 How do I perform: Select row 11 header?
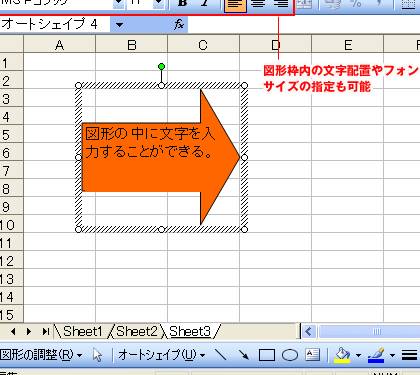coord(11,242)
